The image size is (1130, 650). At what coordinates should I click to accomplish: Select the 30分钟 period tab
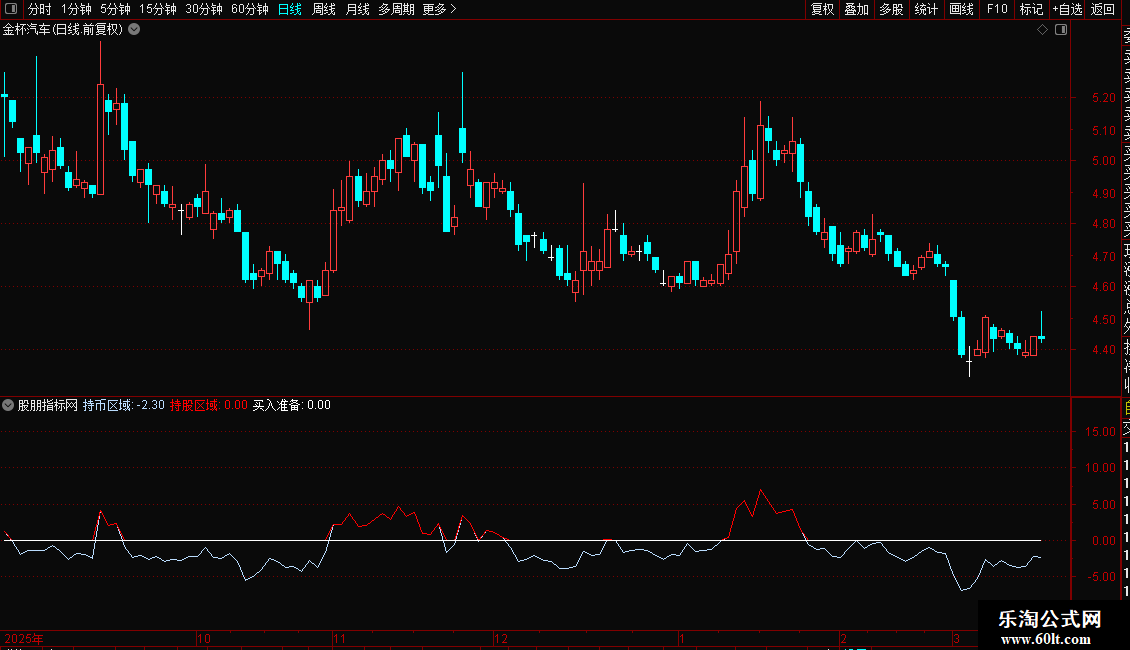tap(204, 9)
